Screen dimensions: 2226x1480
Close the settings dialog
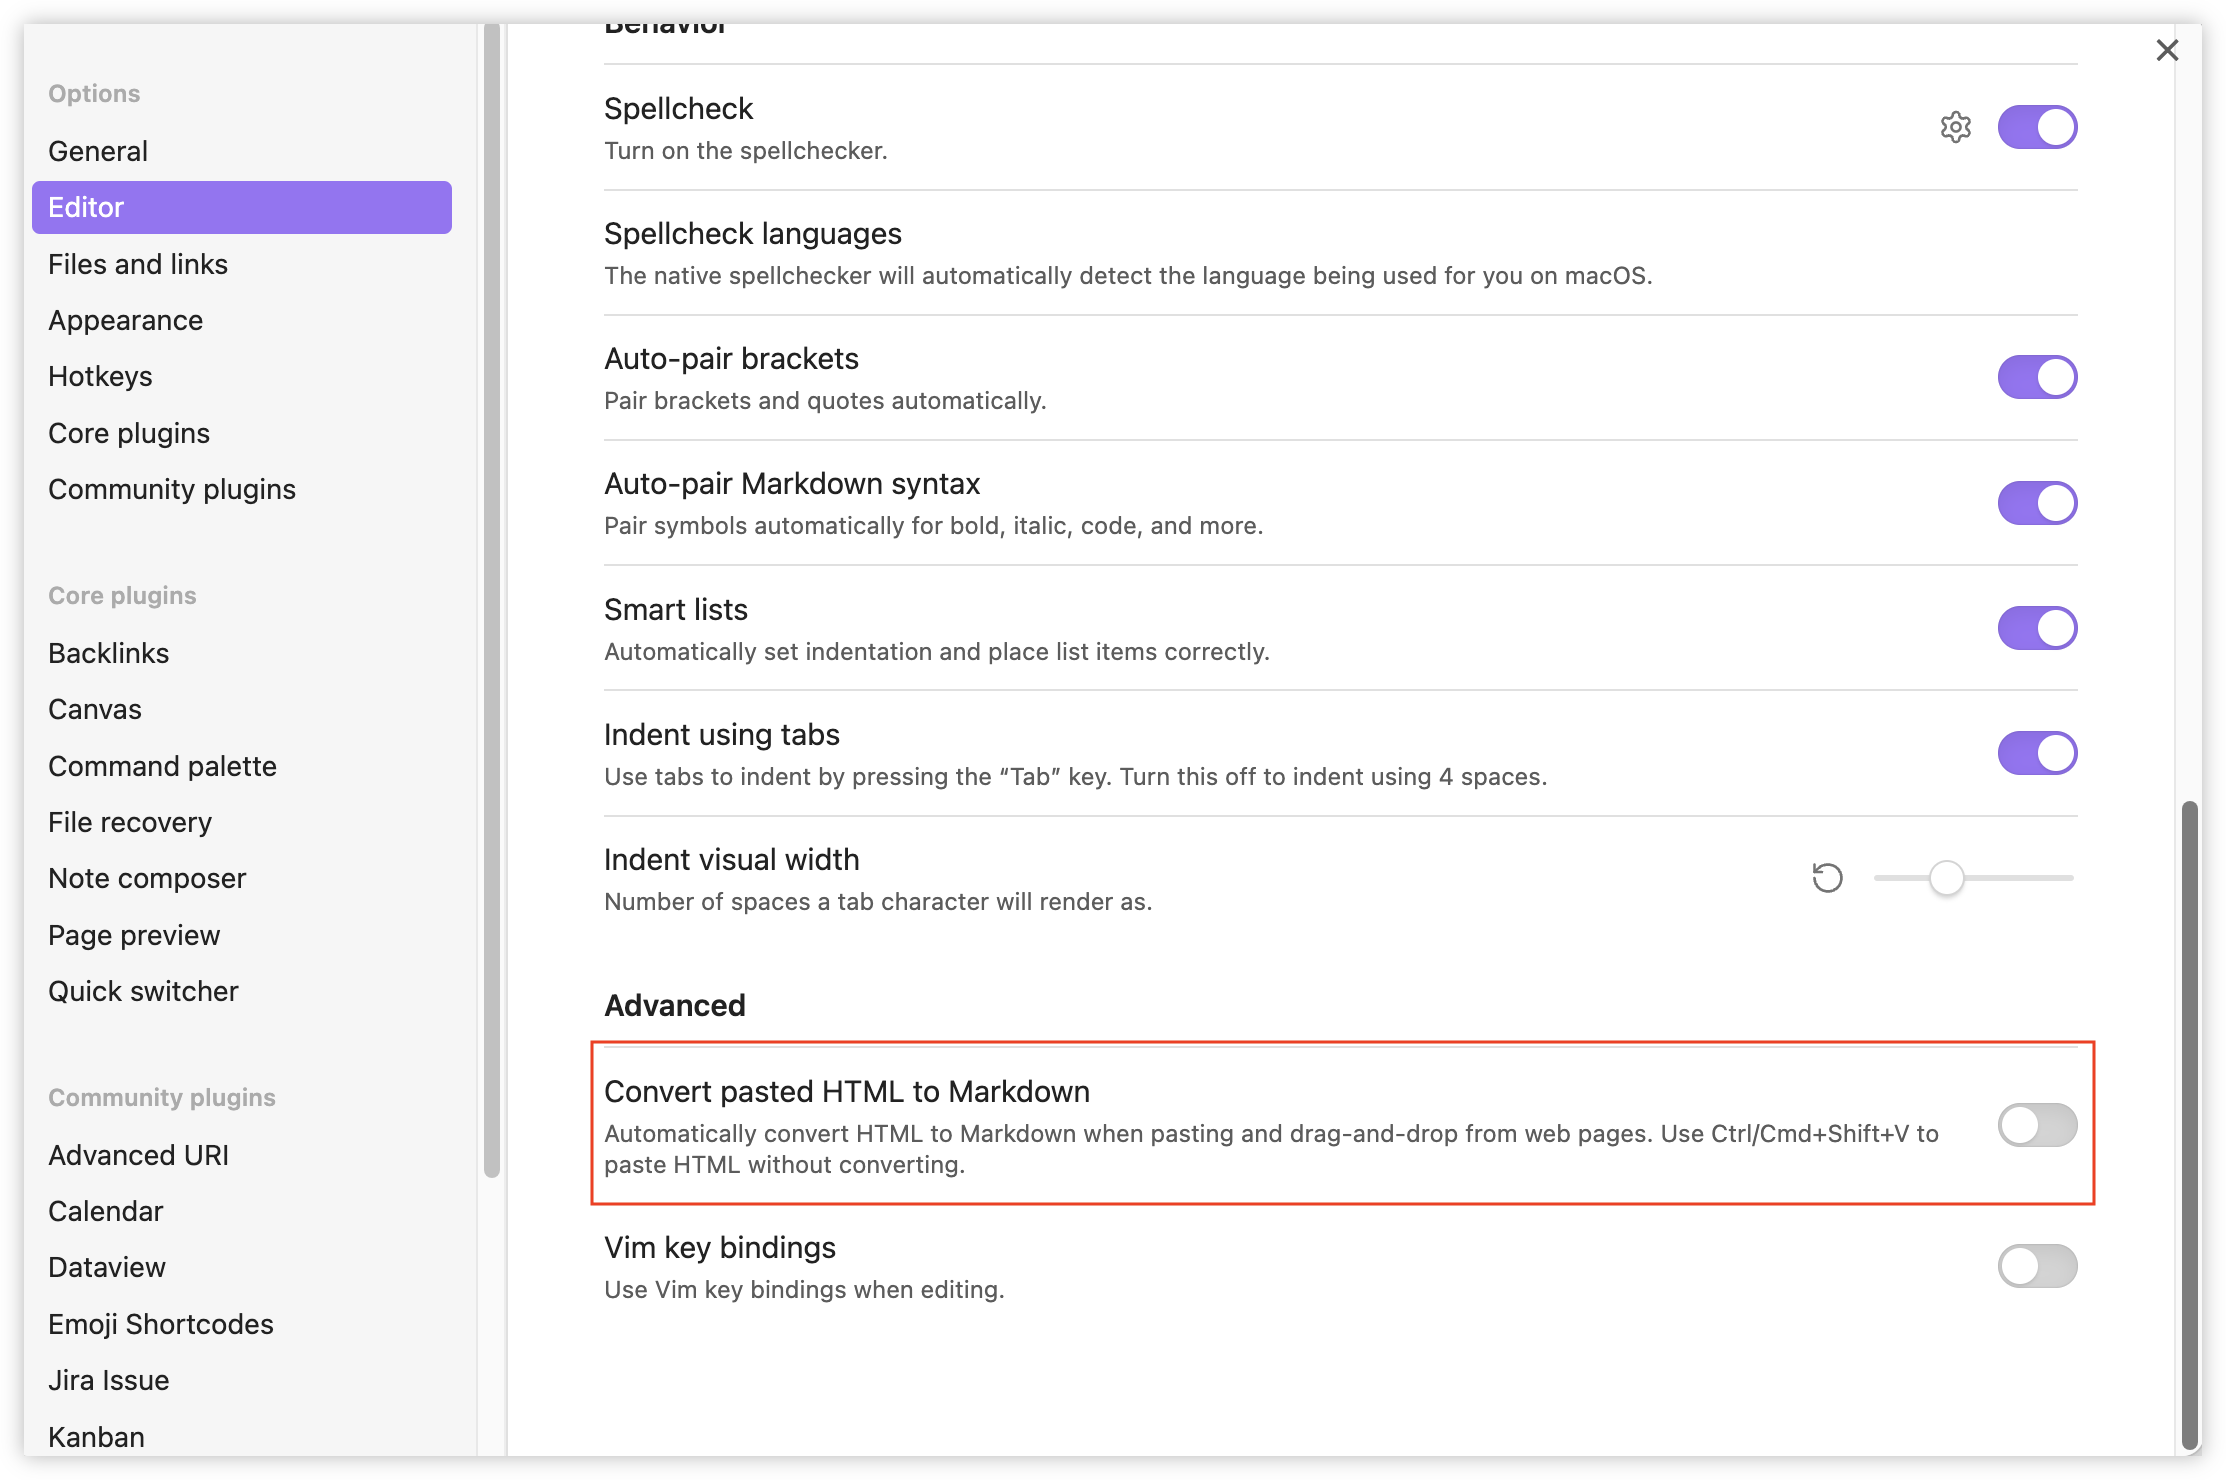coord(2167,49)
